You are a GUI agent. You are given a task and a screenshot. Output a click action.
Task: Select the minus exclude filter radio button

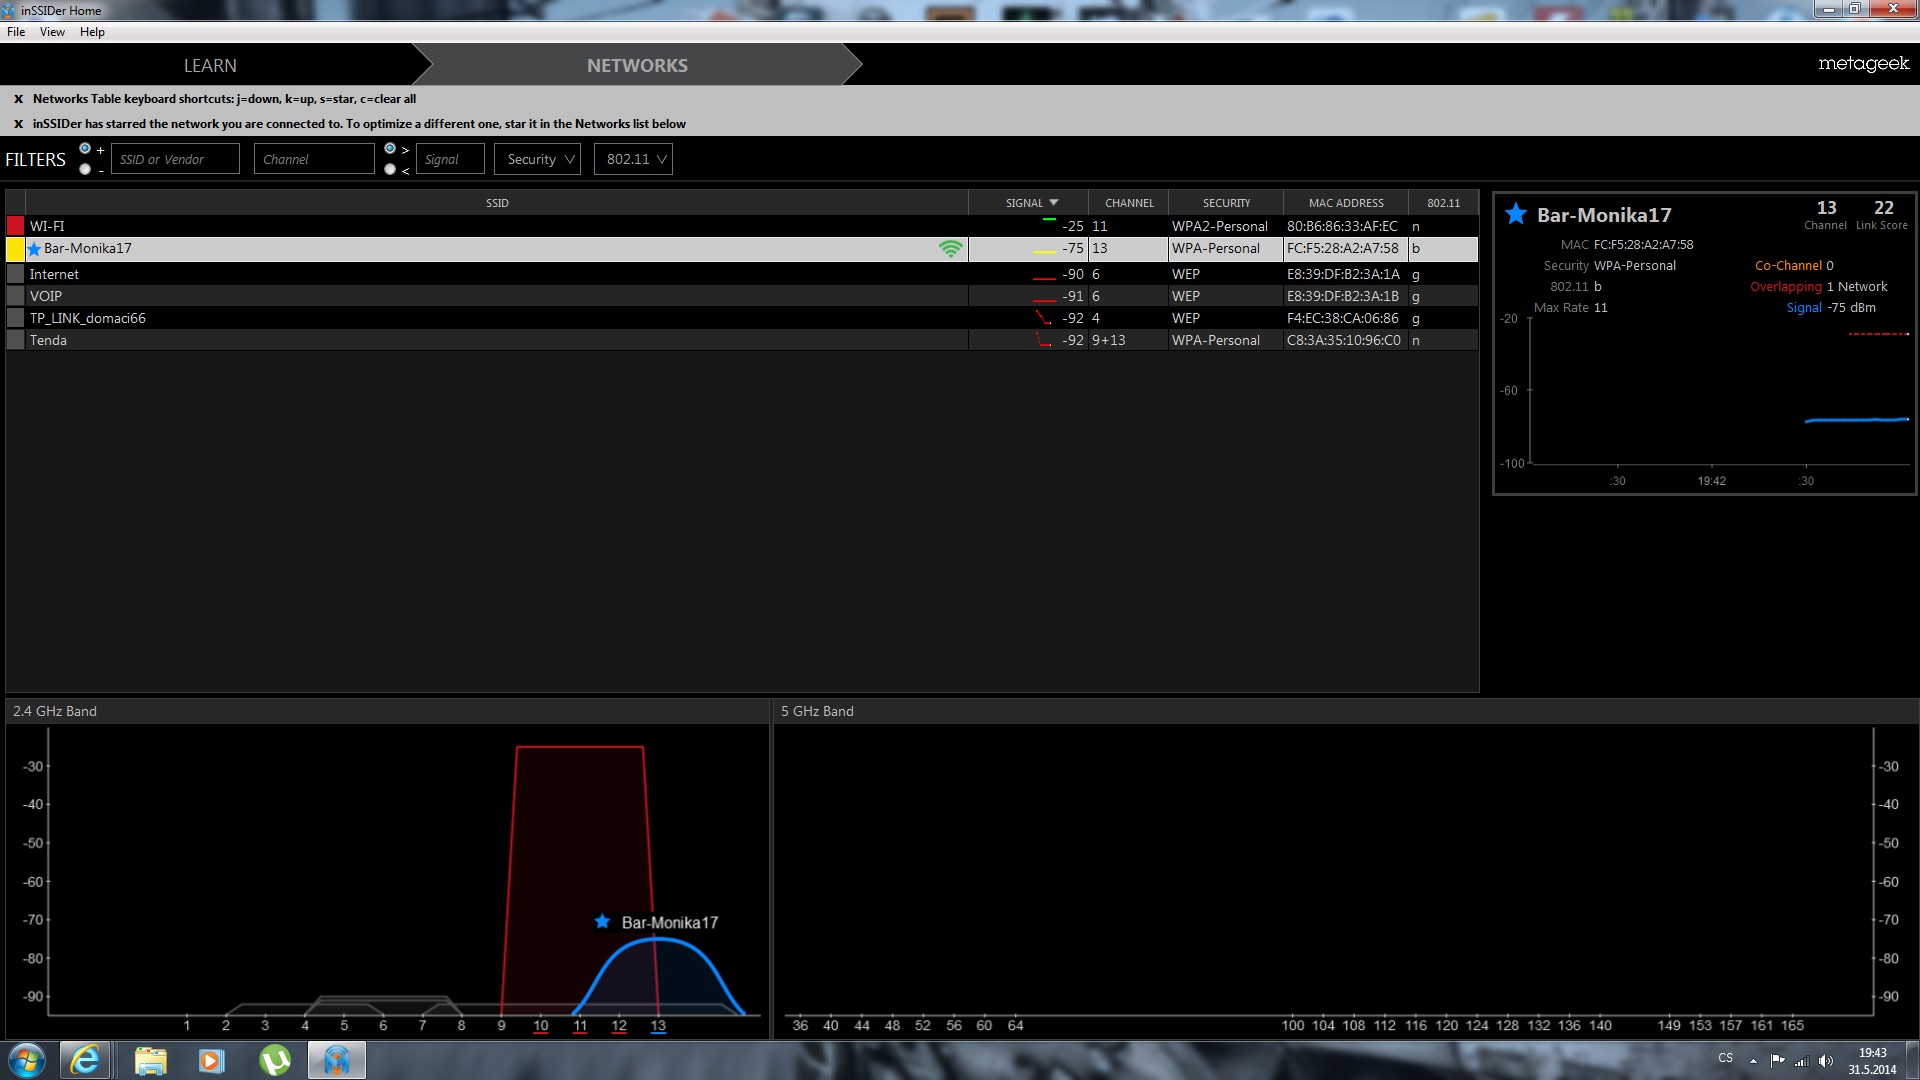pos(85,170)
